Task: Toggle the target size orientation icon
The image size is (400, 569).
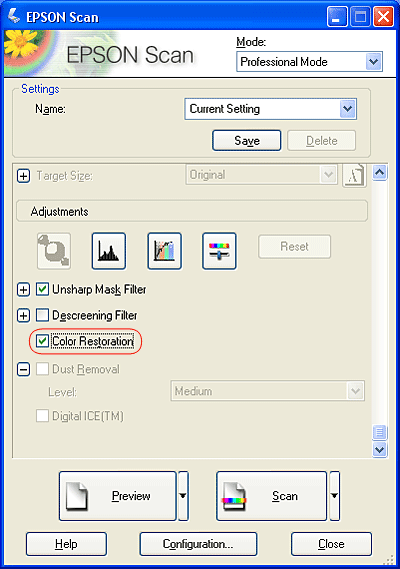Action: (x=354, y=175)
